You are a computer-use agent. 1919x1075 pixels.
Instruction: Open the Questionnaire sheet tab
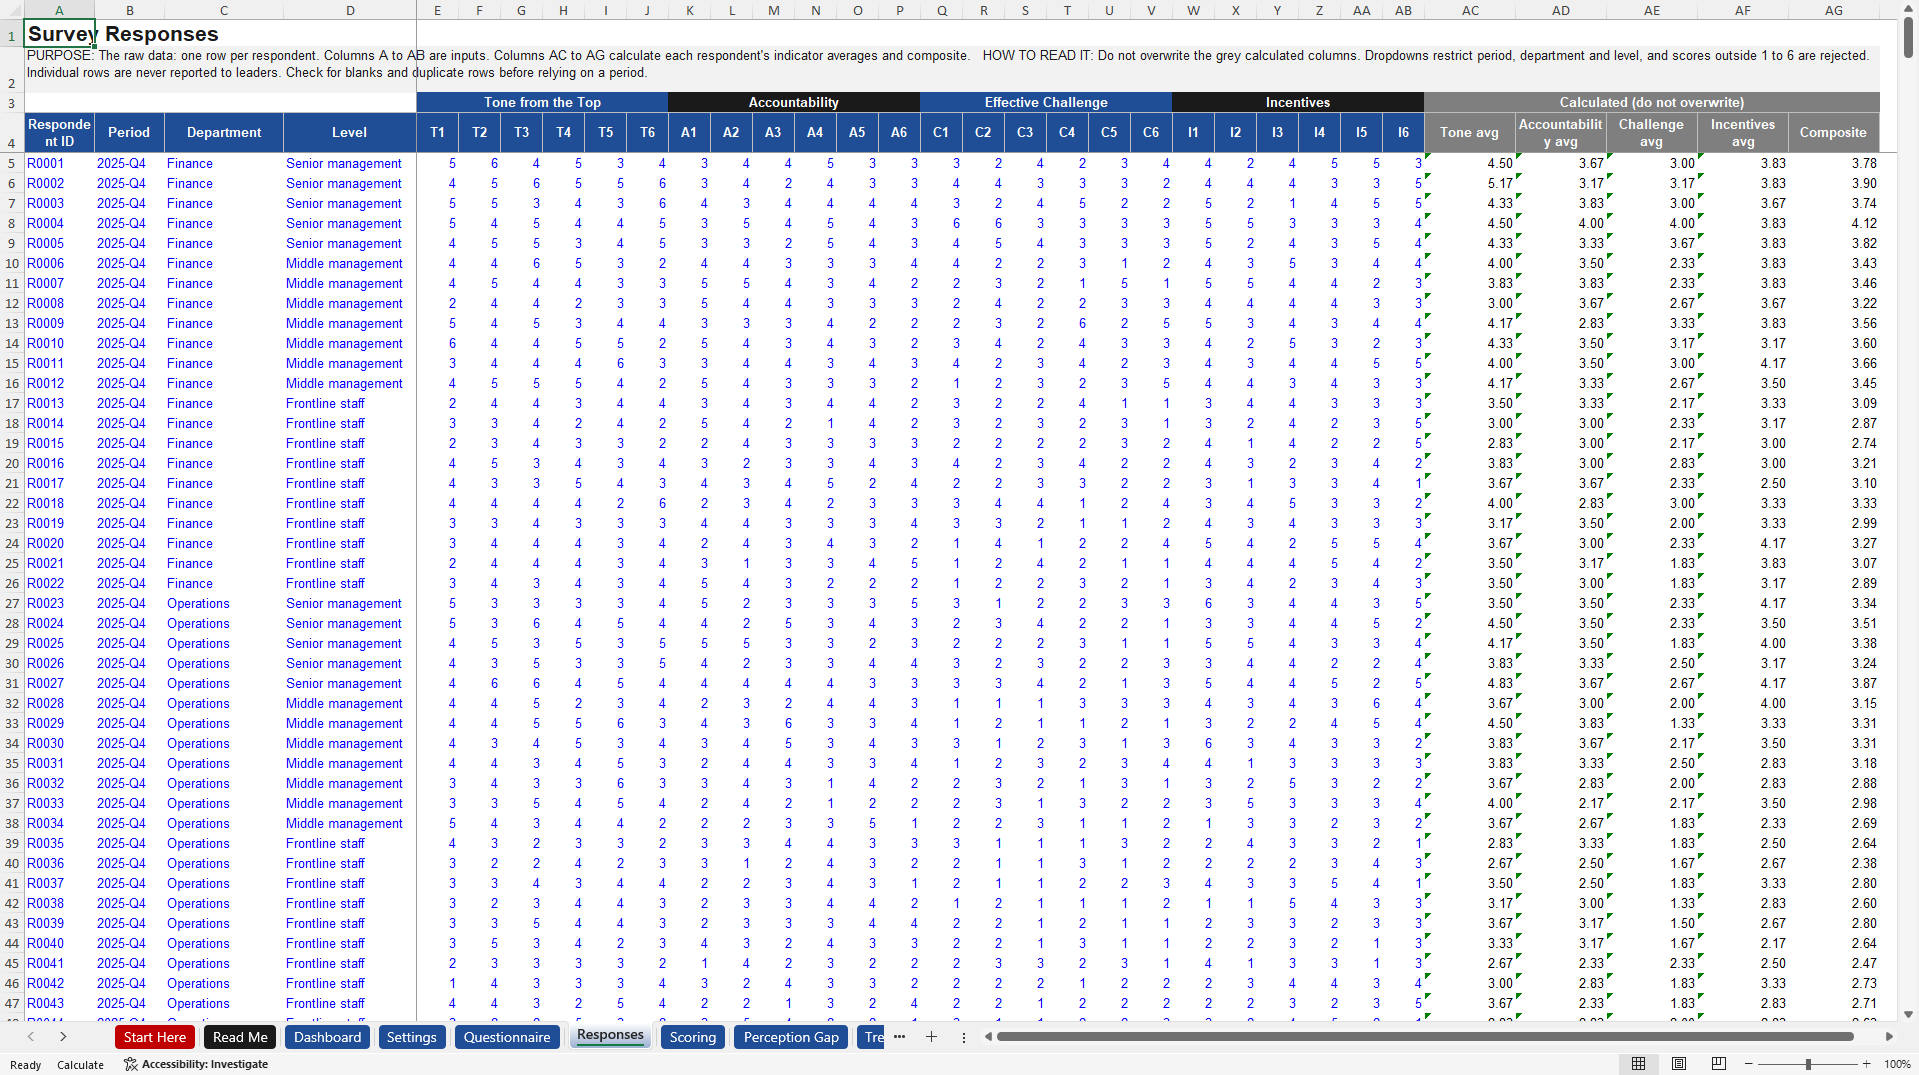point(507,1037)
